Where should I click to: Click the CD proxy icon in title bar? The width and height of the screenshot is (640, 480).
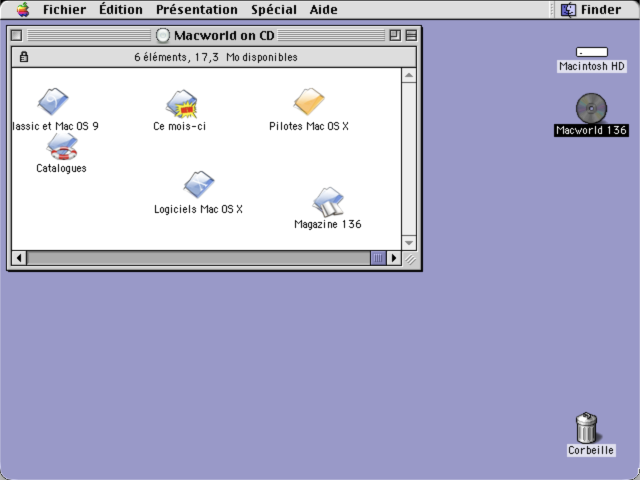click(162, 36)
